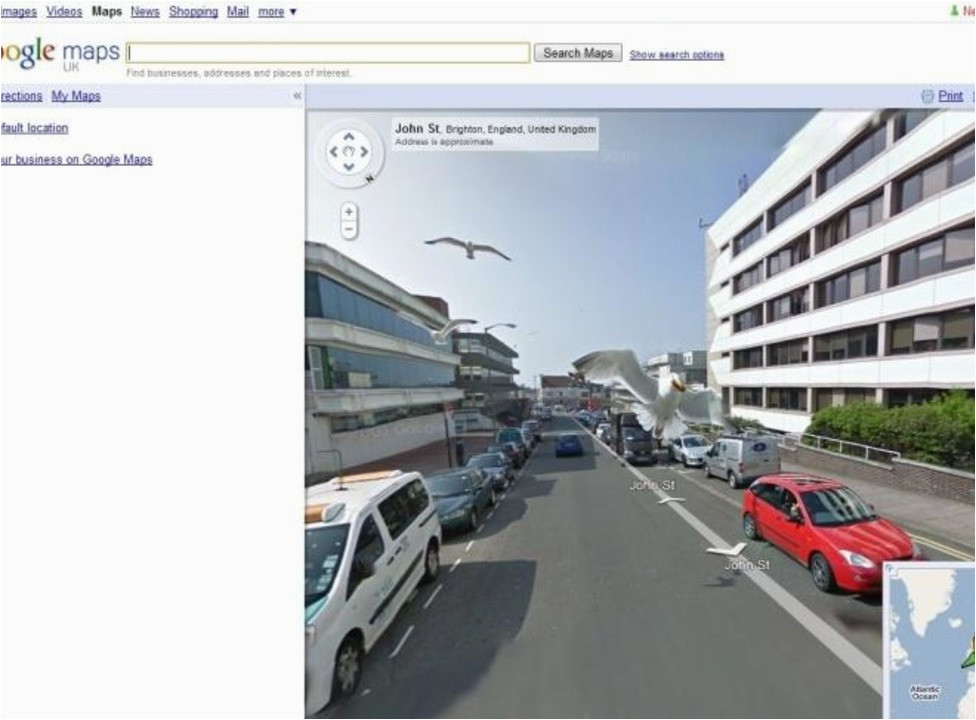Pan Street View up with the arrow
Screen dimensions: 976x720
349,137
